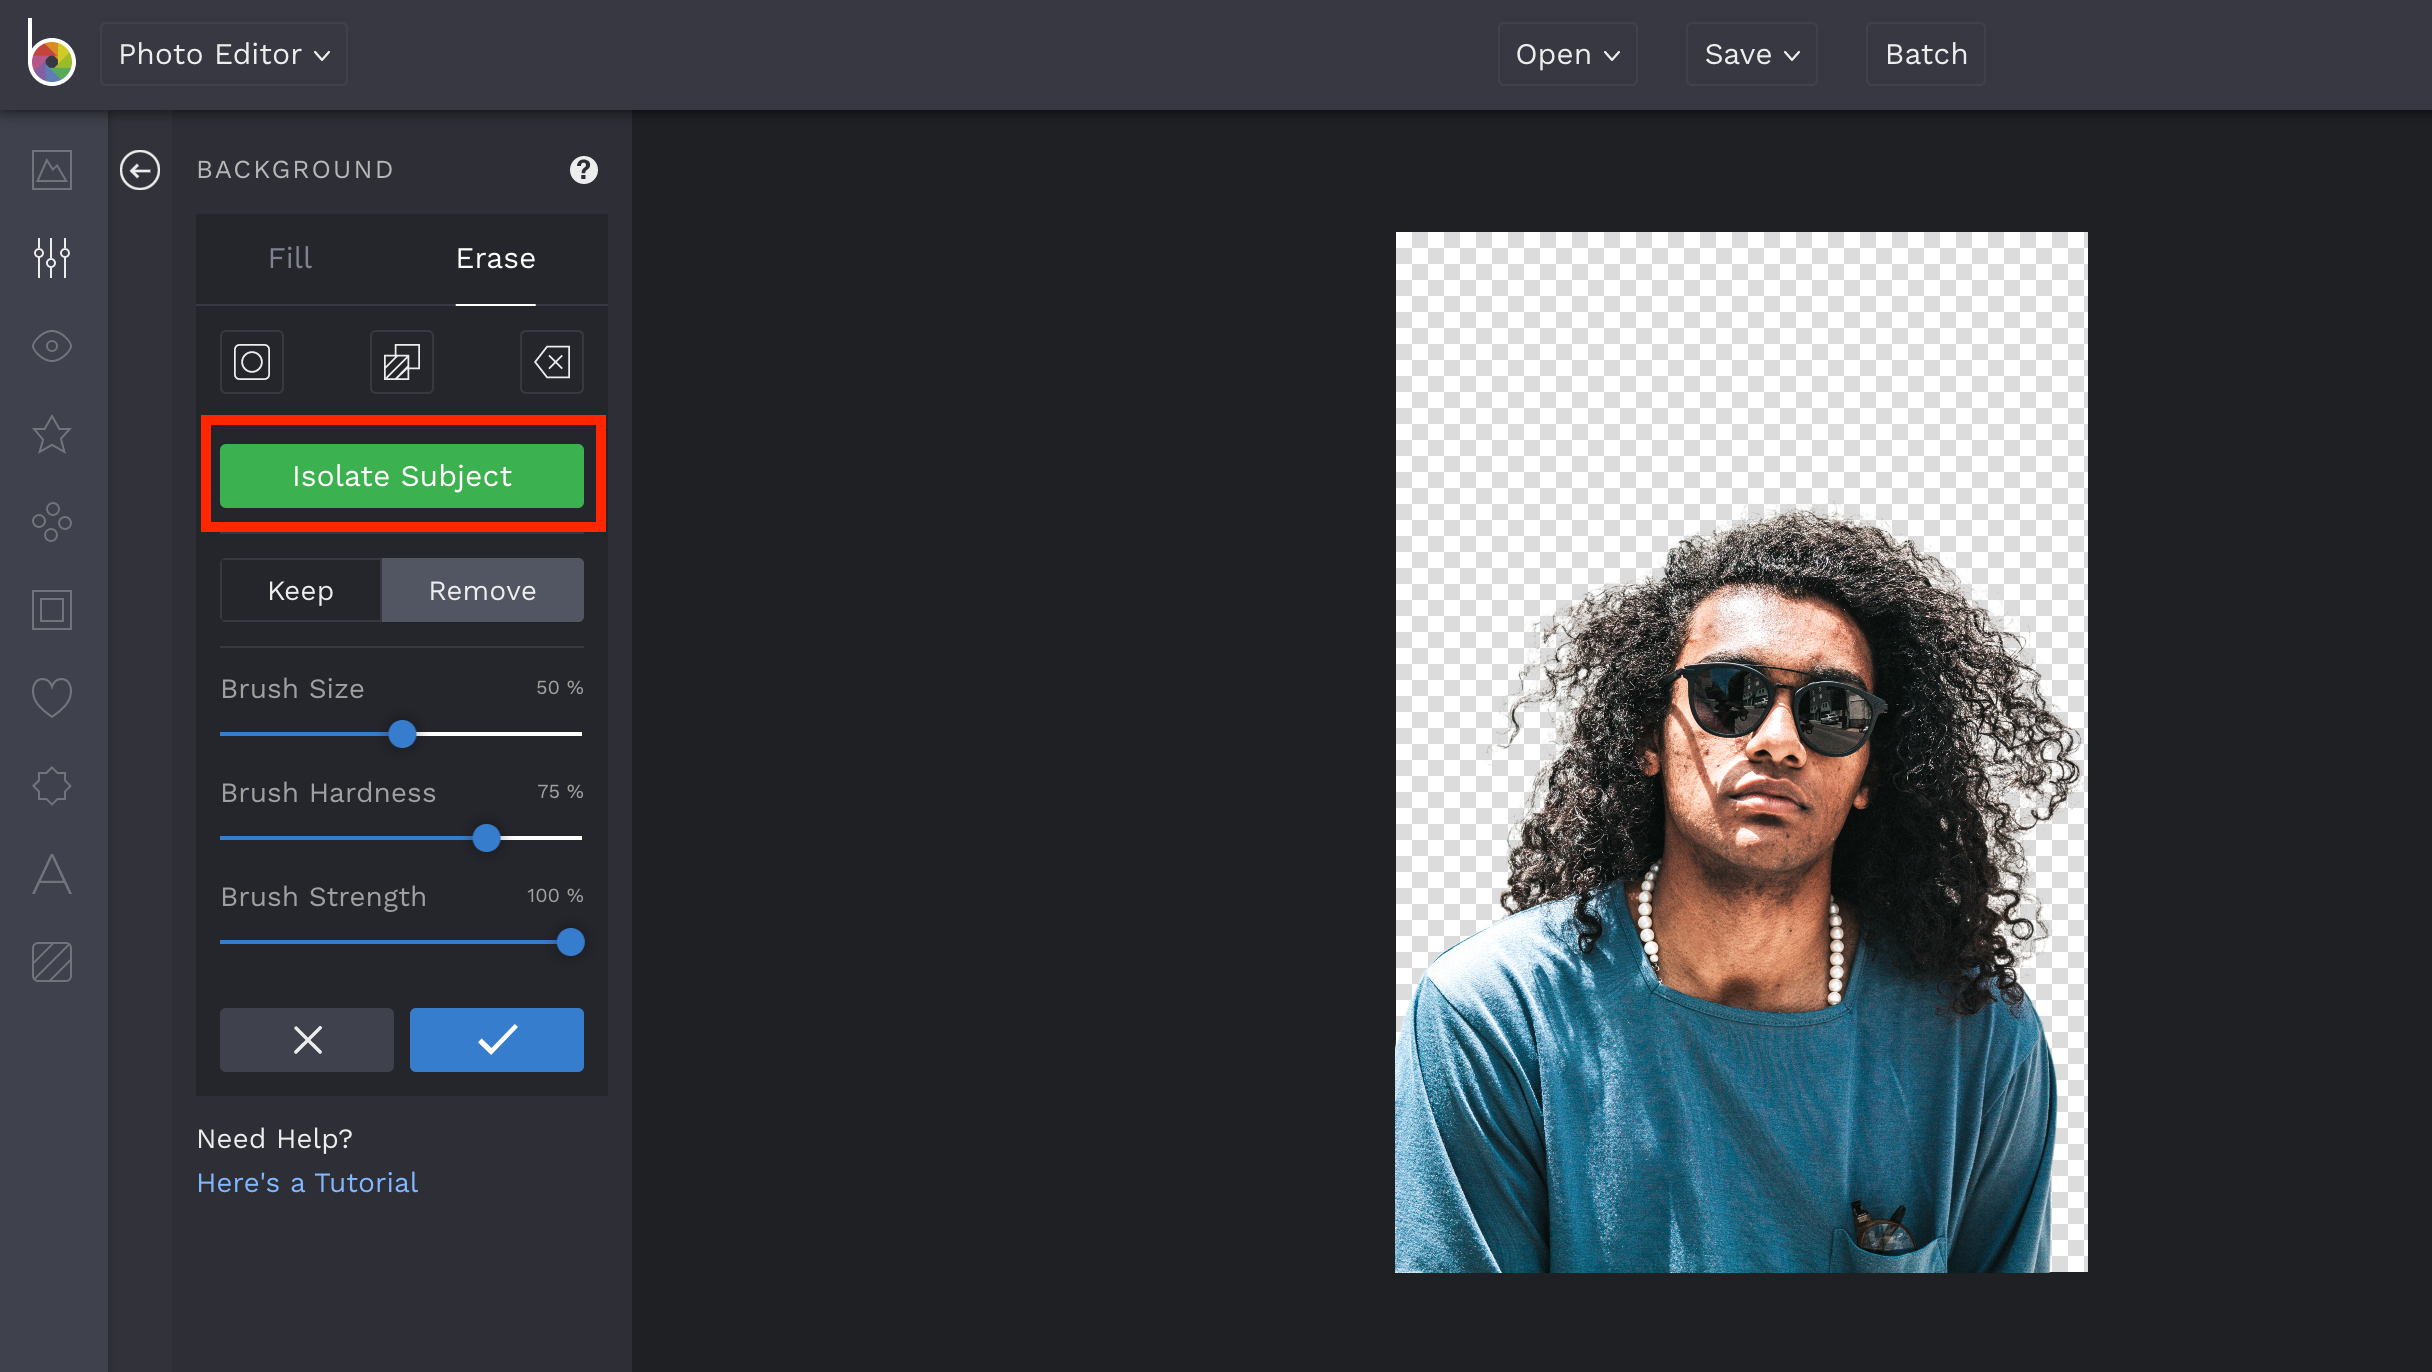Open the Open file dropdown
2432x1372 pixels.
pyautogui.click(x=1566, y=54)
